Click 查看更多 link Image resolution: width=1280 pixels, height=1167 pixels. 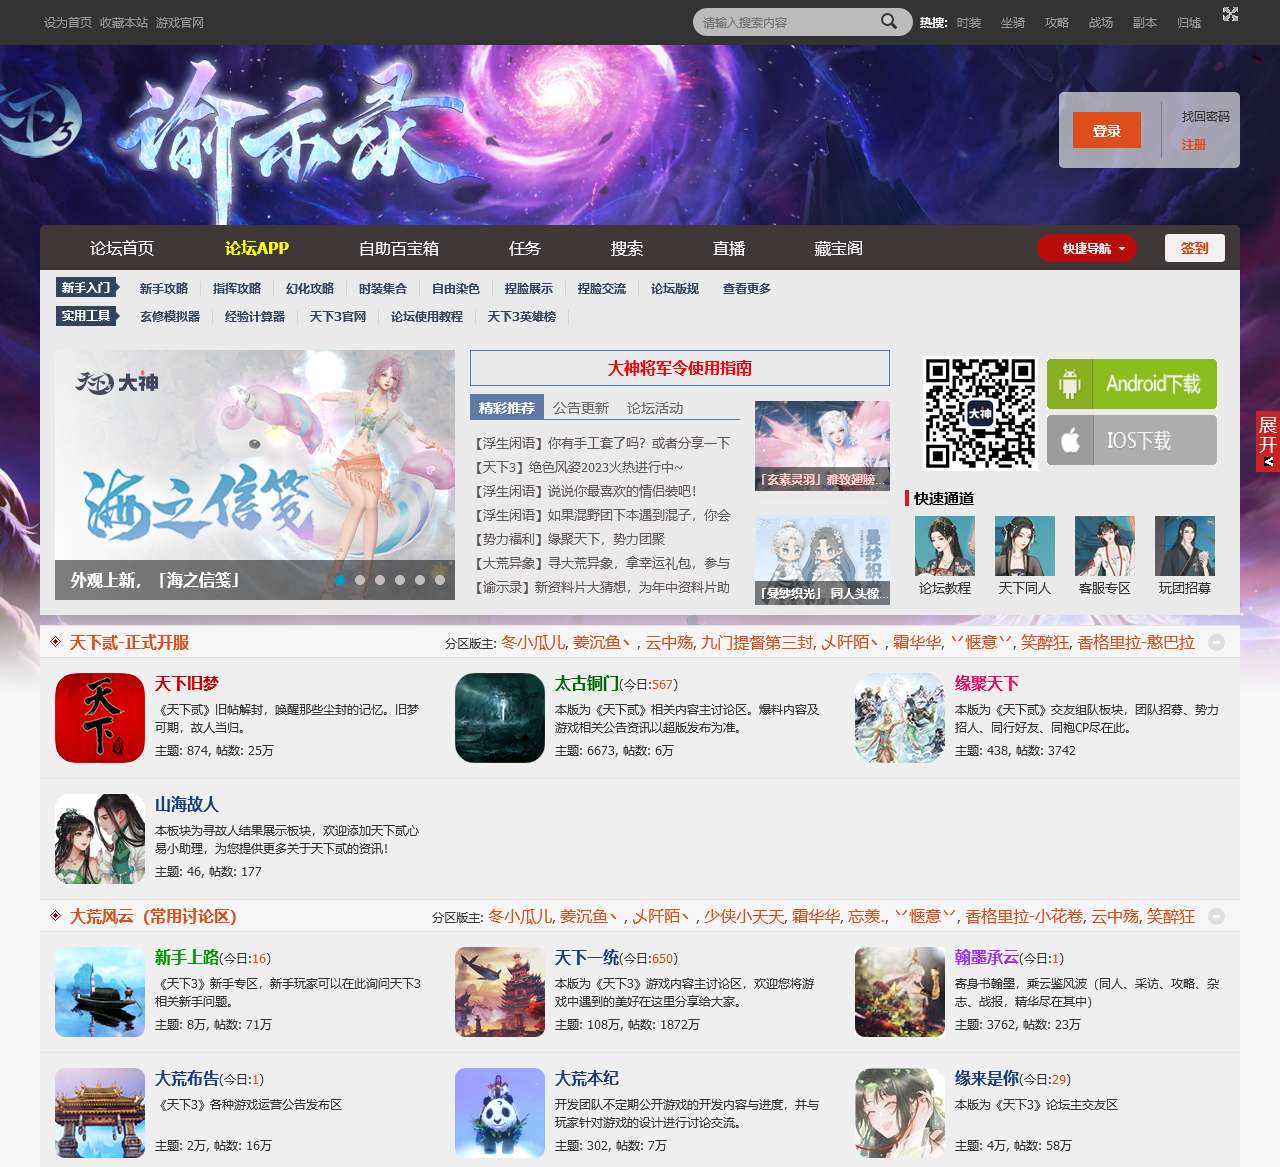click(747, 288)
